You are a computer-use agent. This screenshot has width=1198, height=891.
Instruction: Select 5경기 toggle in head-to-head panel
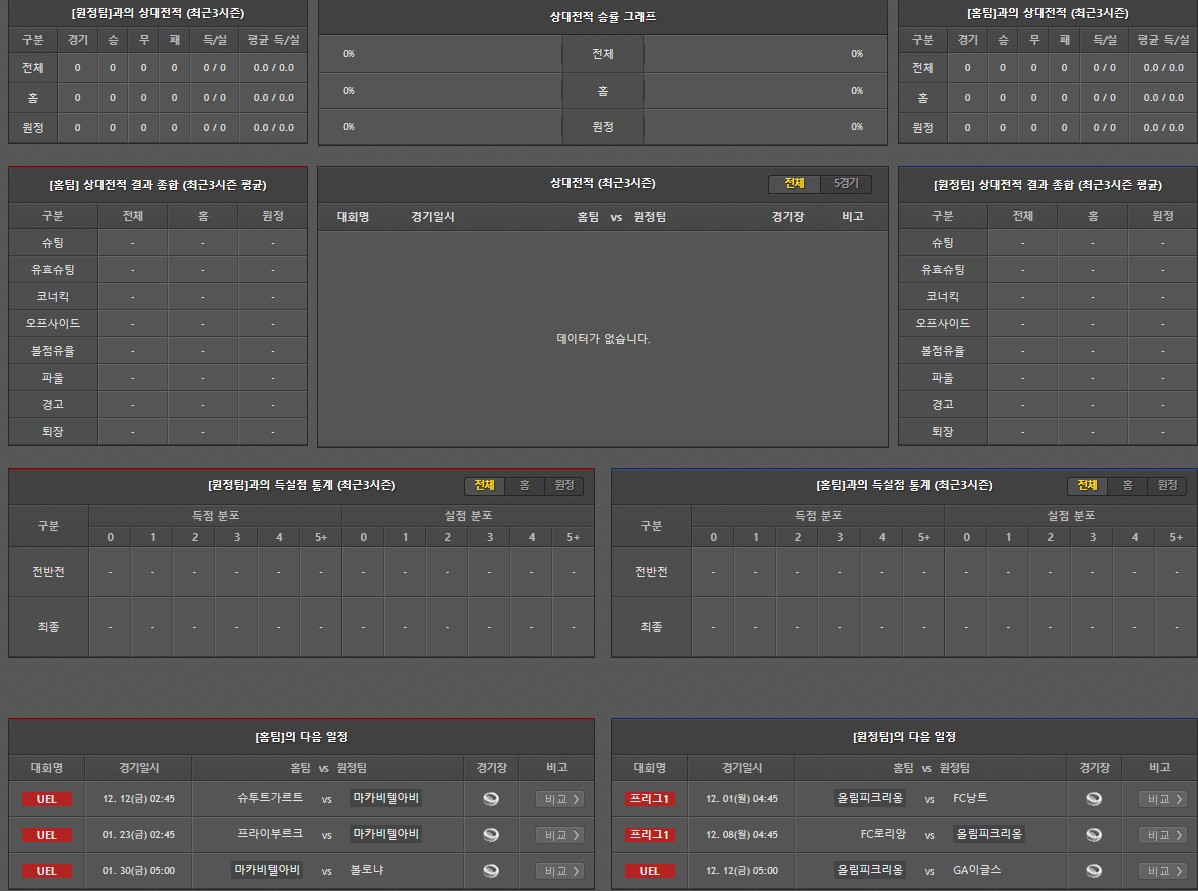coord(846,184)
